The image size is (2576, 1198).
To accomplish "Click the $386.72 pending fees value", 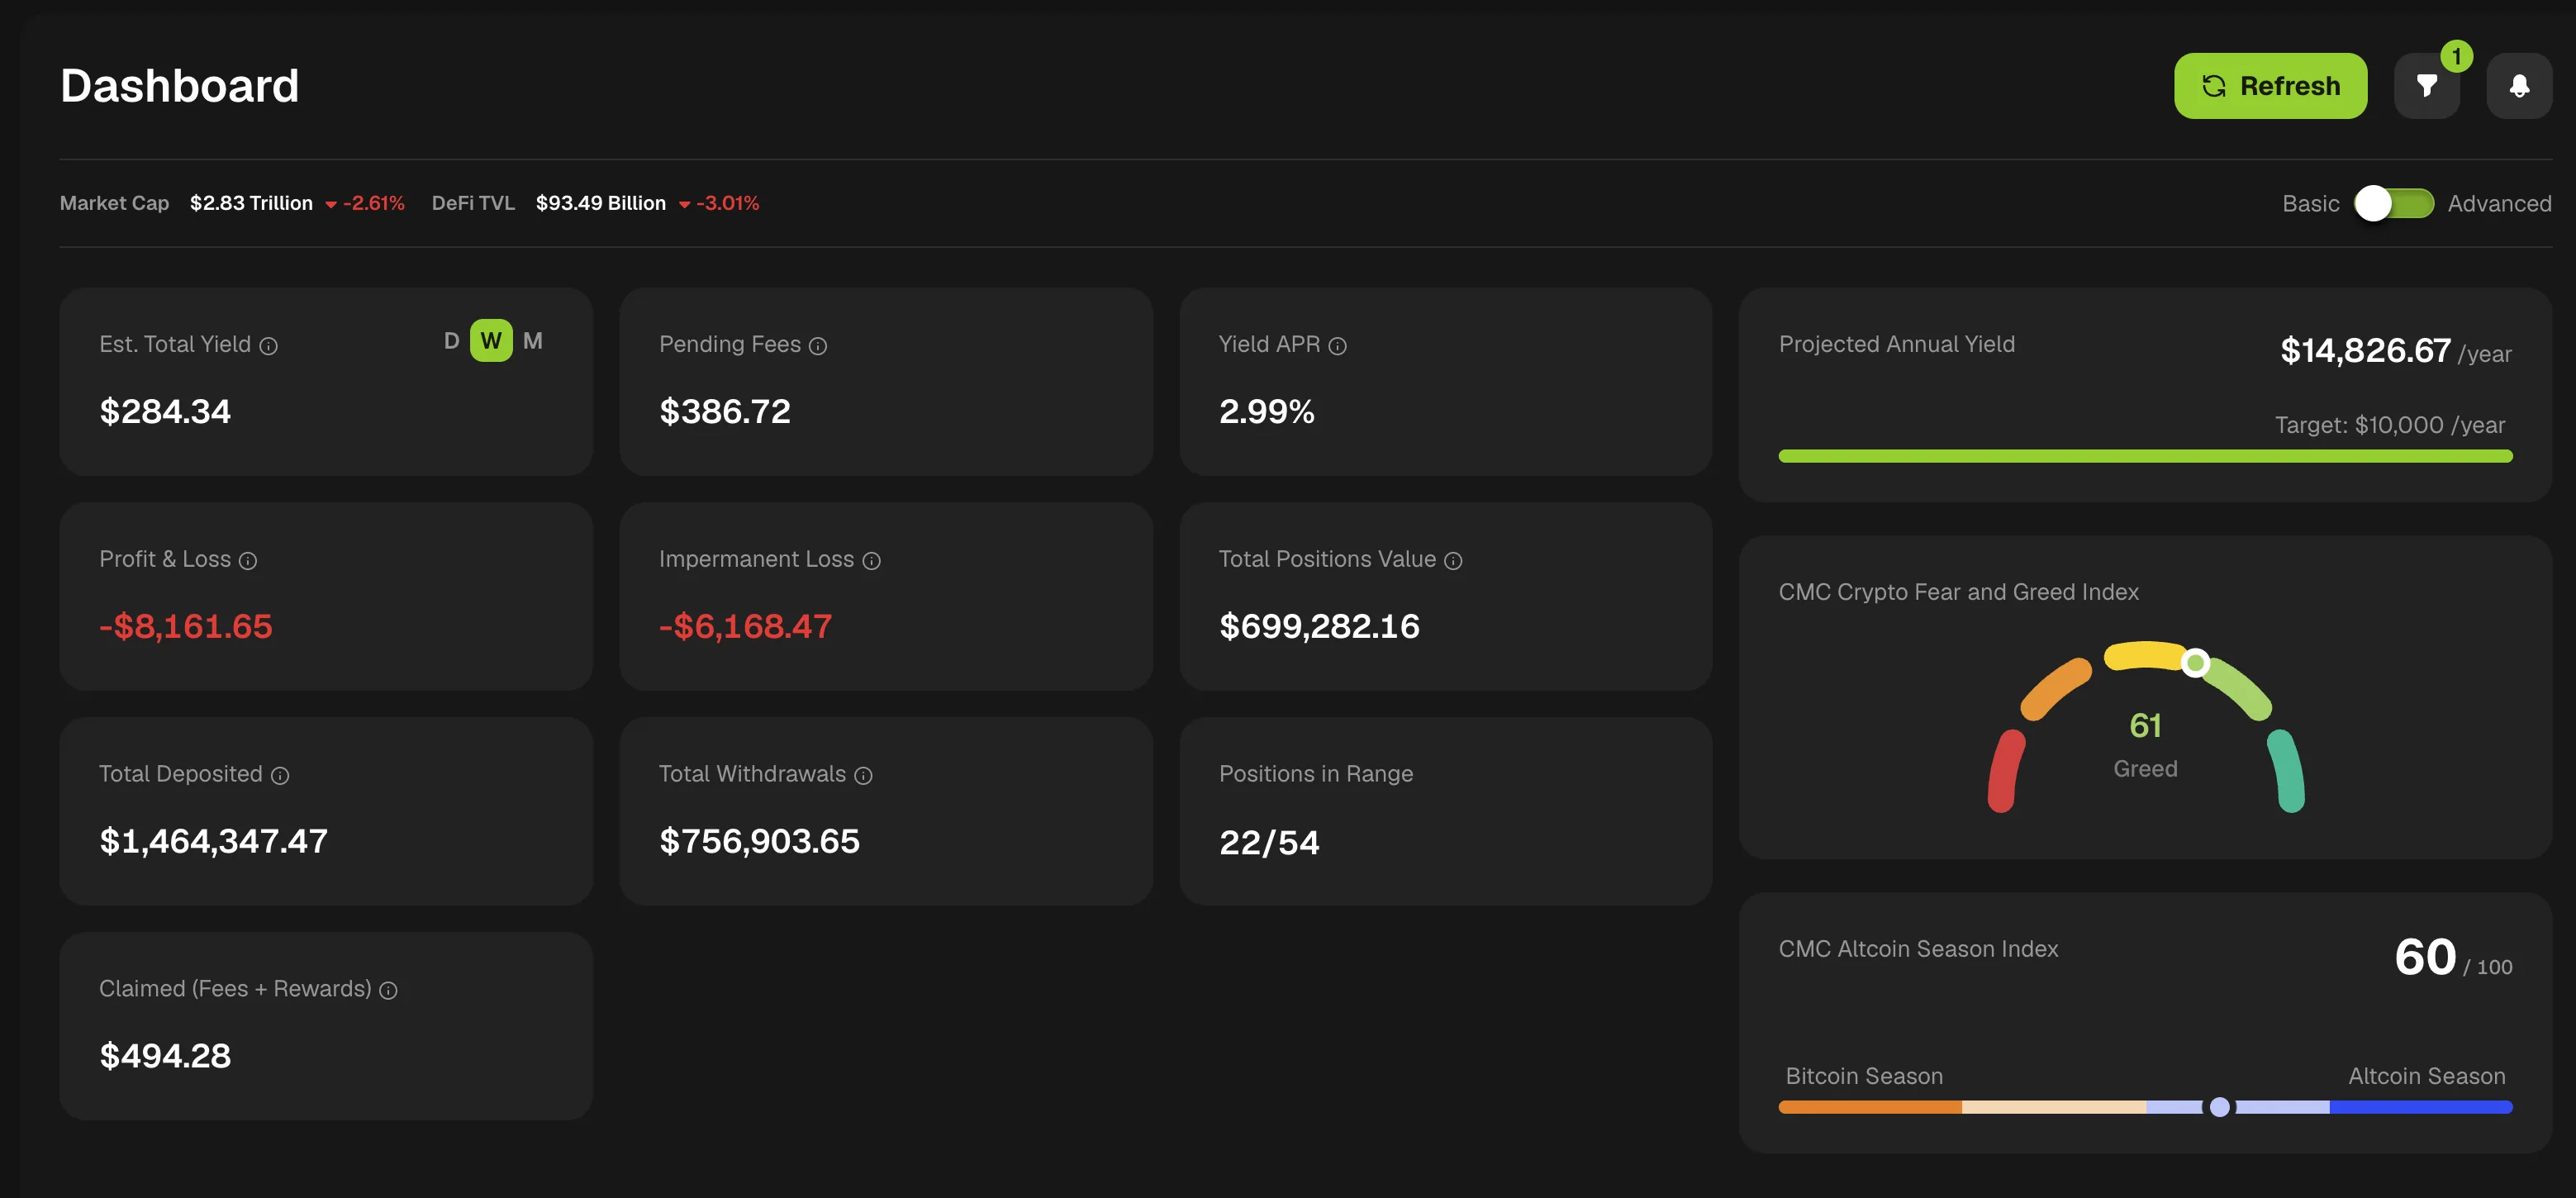I will click(x=725, y=411).
